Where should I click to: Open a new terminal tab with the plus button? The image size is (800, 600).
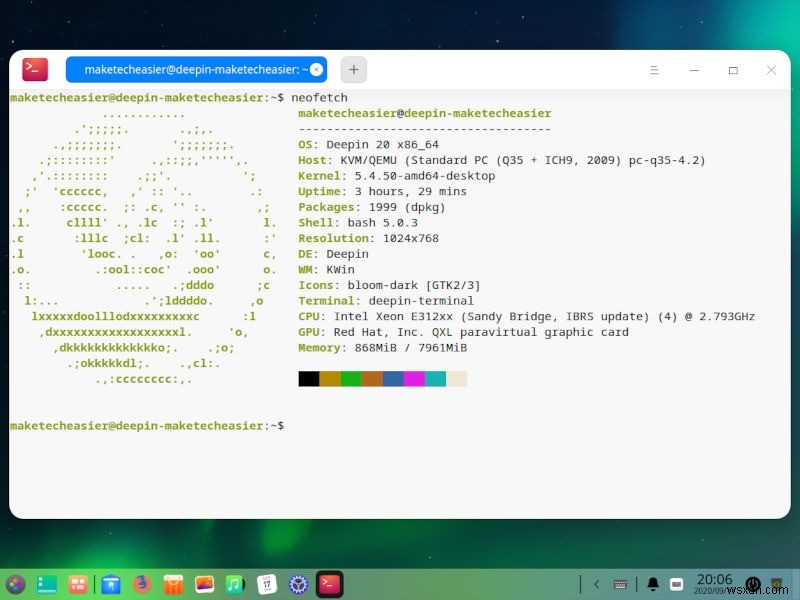353,69
